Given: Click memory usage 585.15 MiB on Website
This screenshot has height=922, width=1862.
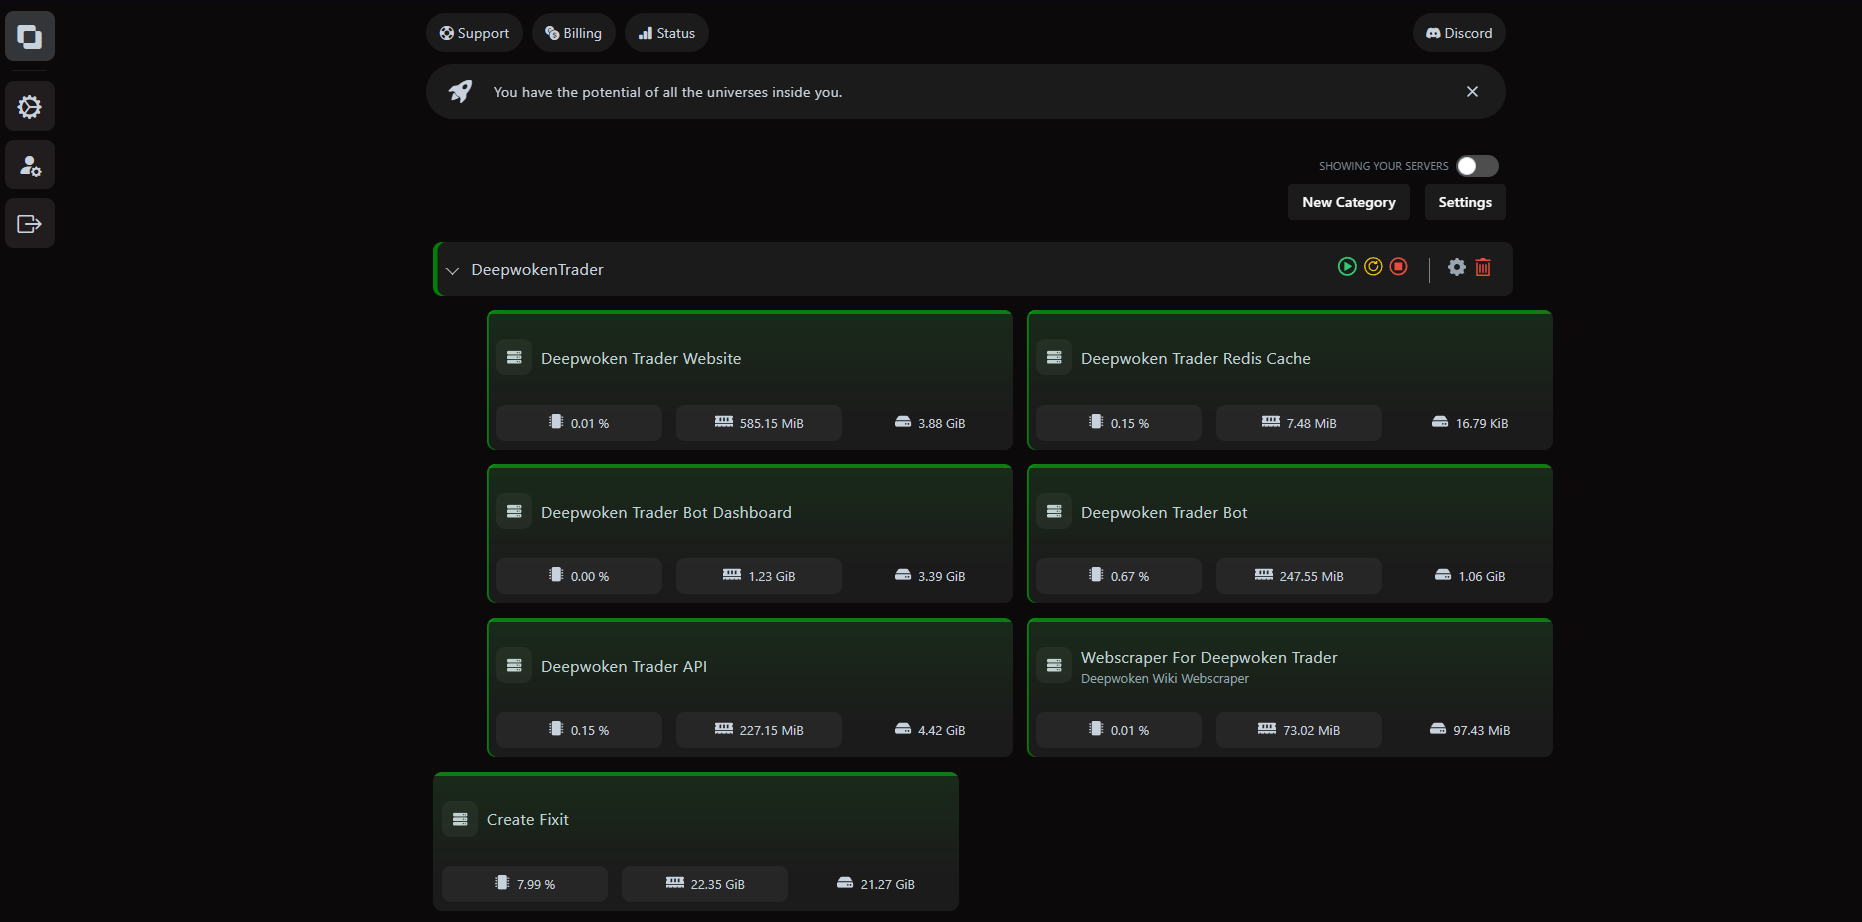Looking at the screenshot, I should coord(759,423).
